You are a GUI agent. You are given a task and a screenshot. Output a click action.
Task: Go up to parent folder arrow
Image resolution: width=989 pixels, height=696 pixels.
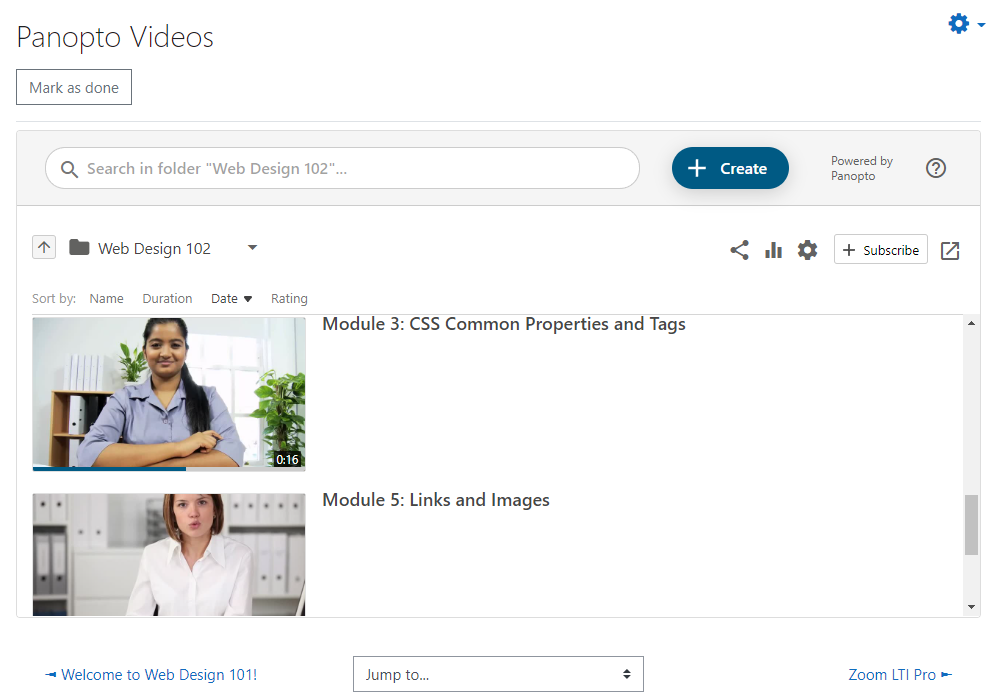click(44, 247)
